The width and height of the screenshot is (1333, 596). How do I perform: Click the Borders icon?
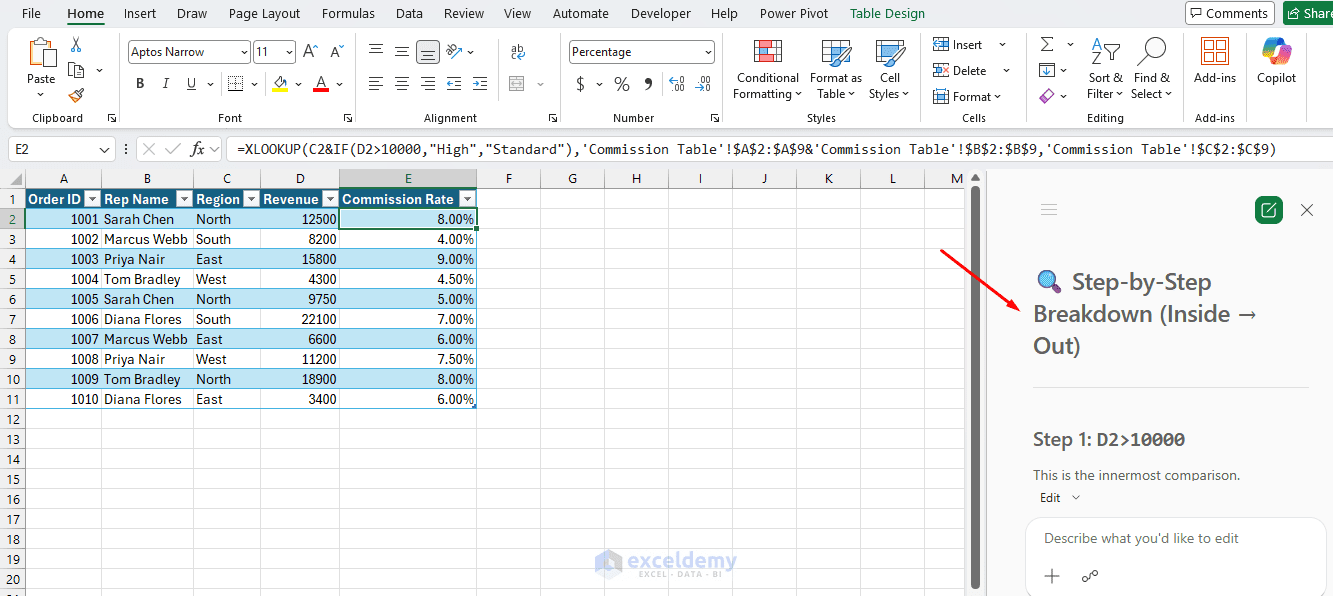pos(235,84)
